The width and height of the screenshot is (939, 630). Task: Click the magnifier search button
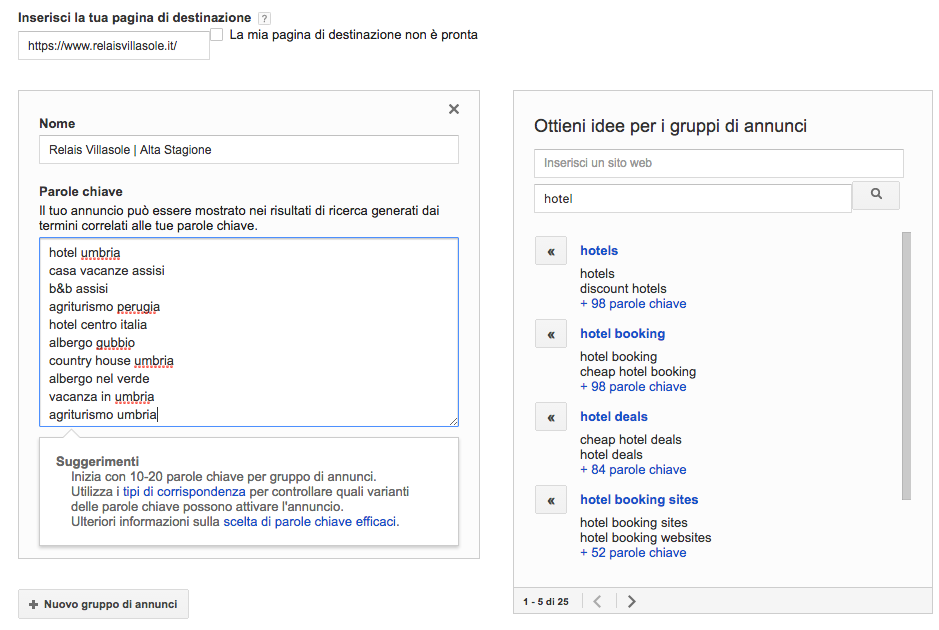click(876, 195)
